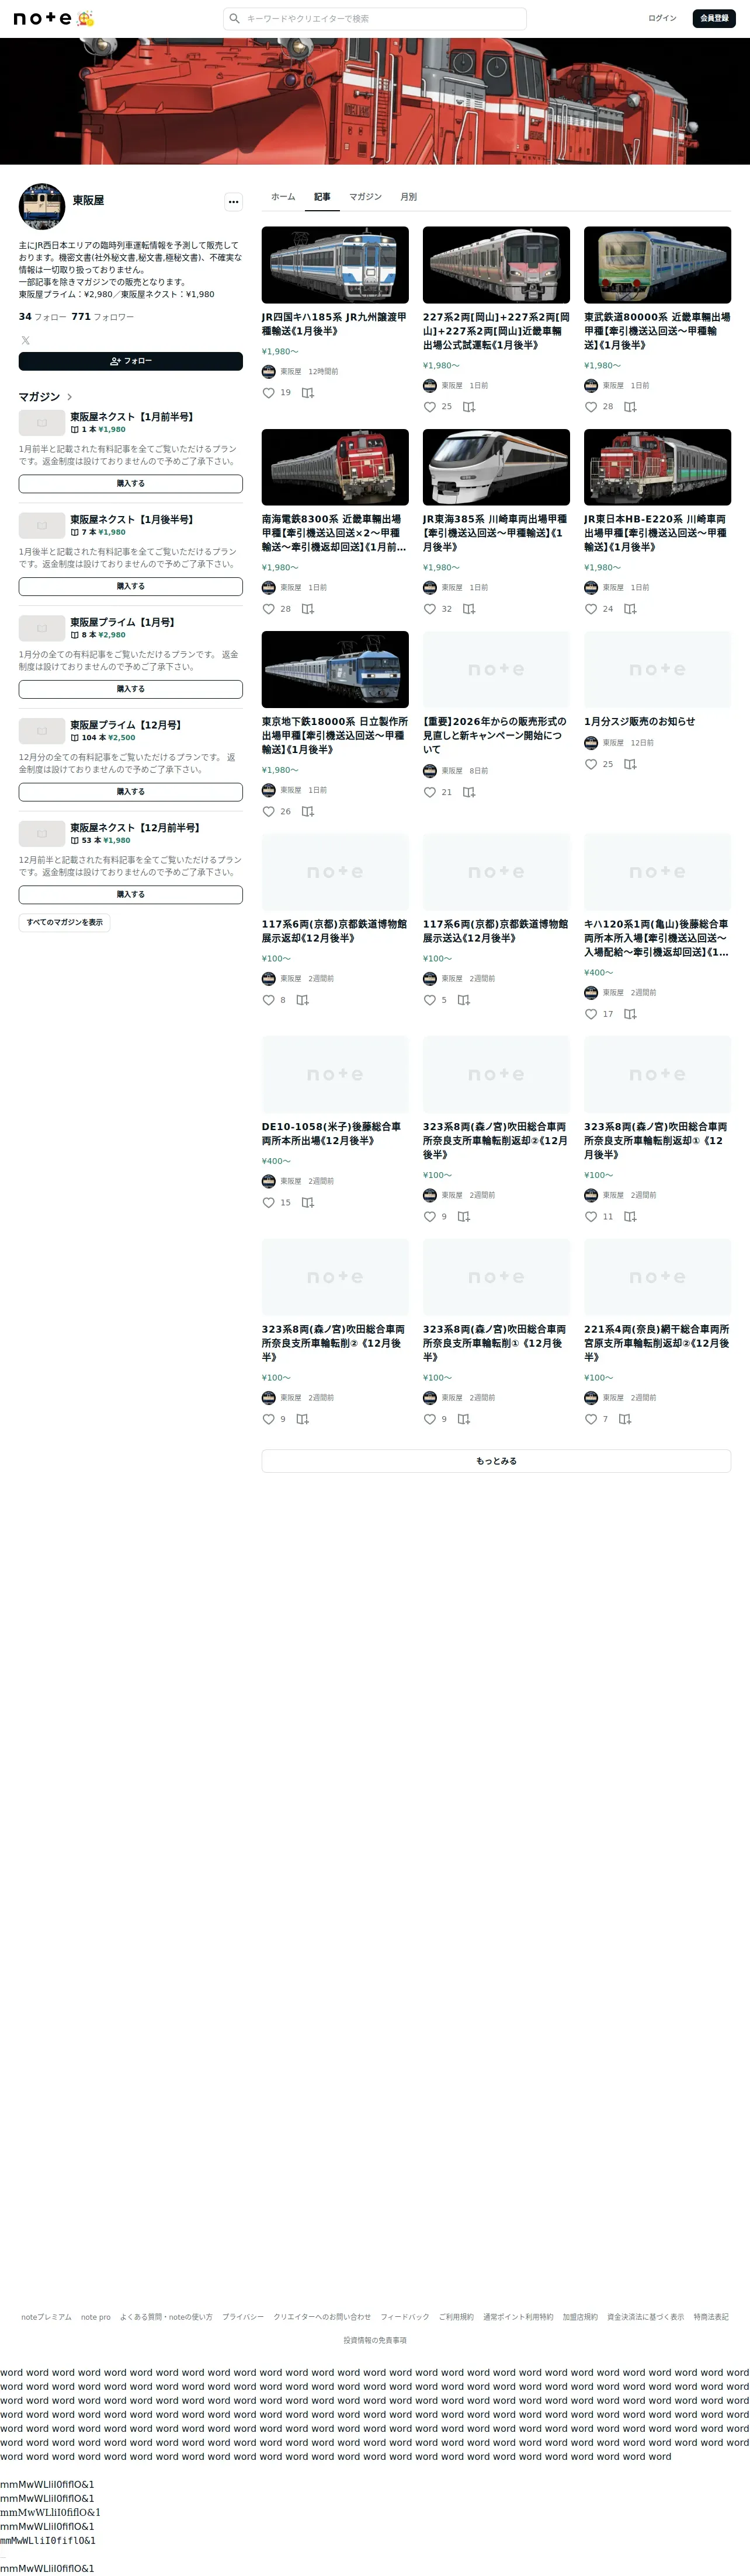Open the 東京地下鉄18000系 article thumbnail

point(335,669)
